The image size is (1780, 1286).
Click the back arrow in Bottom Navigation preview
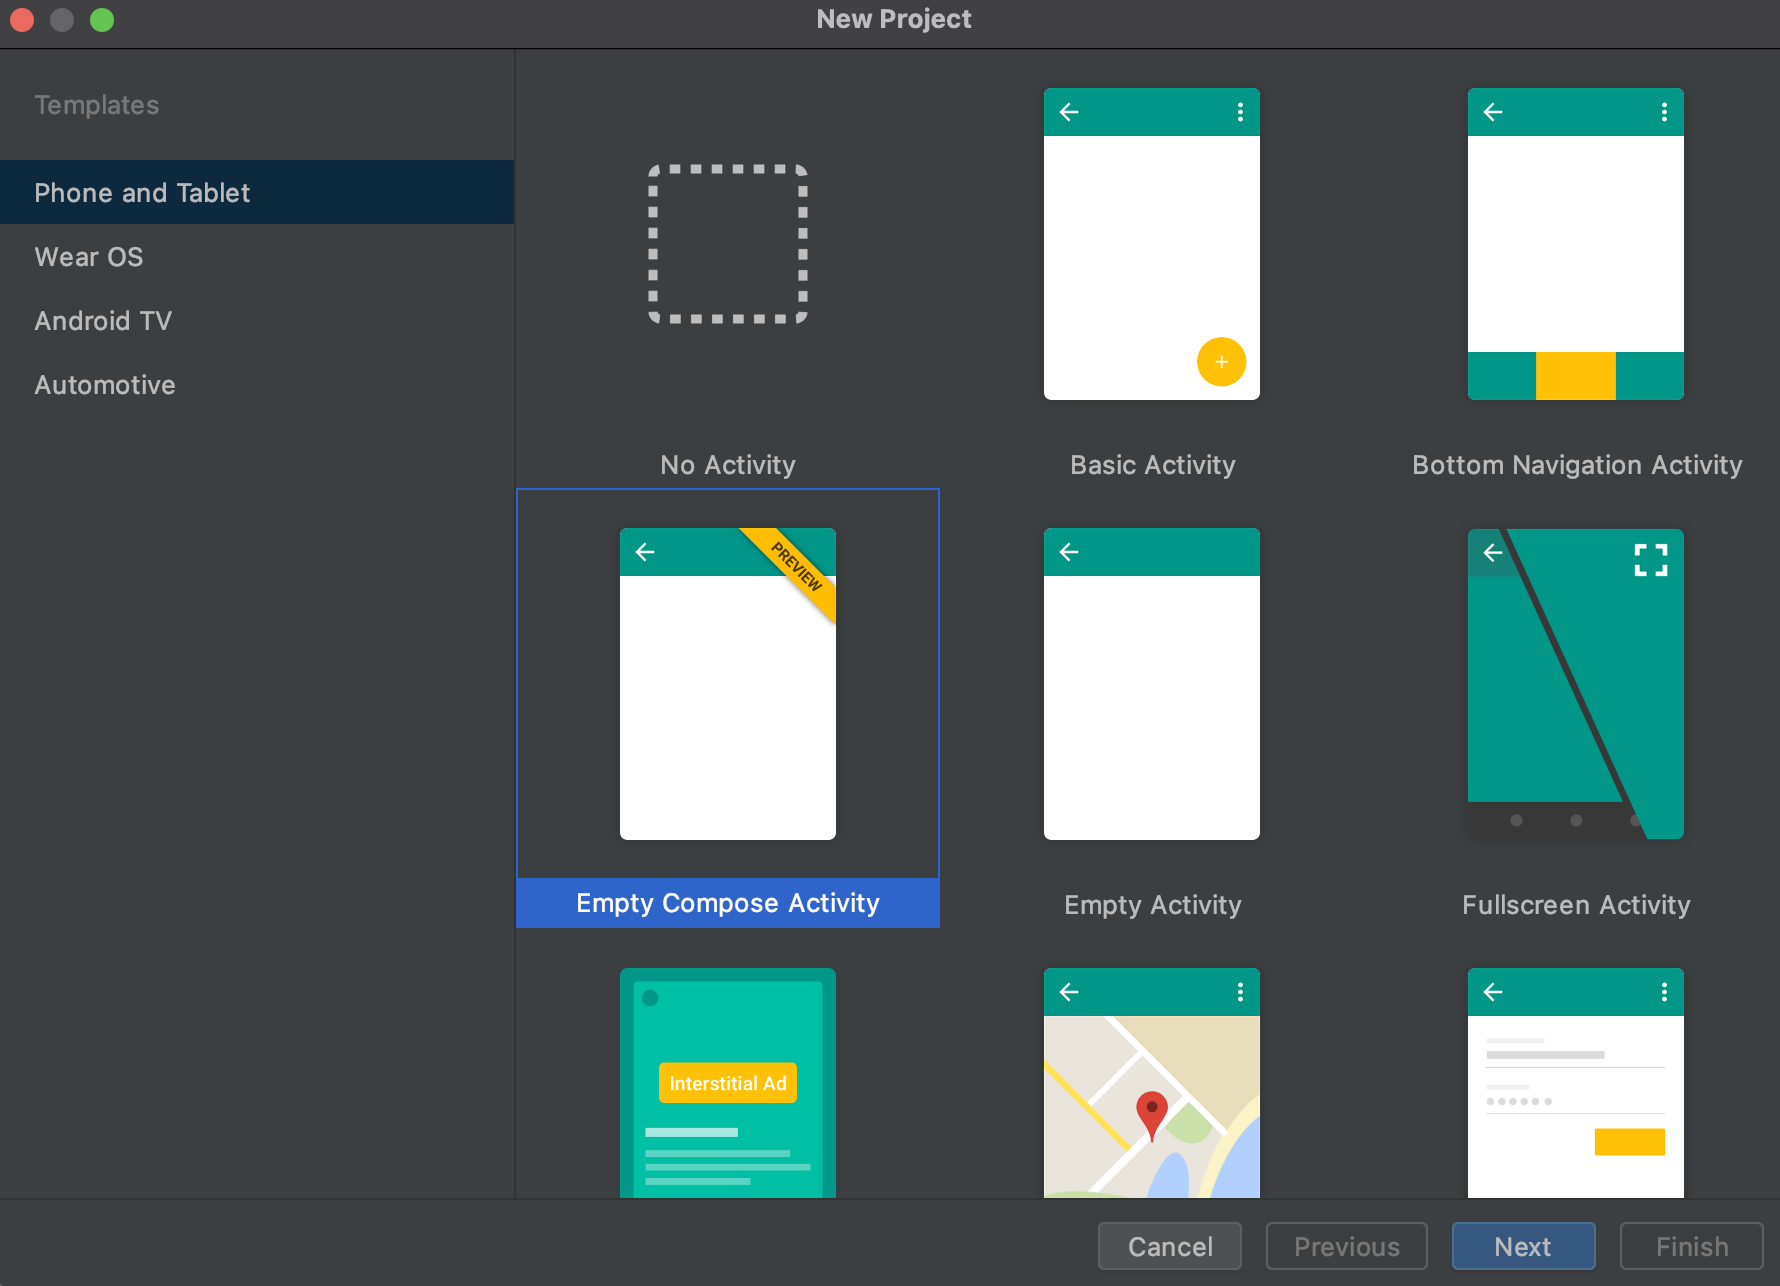(x=1493, y=112)
